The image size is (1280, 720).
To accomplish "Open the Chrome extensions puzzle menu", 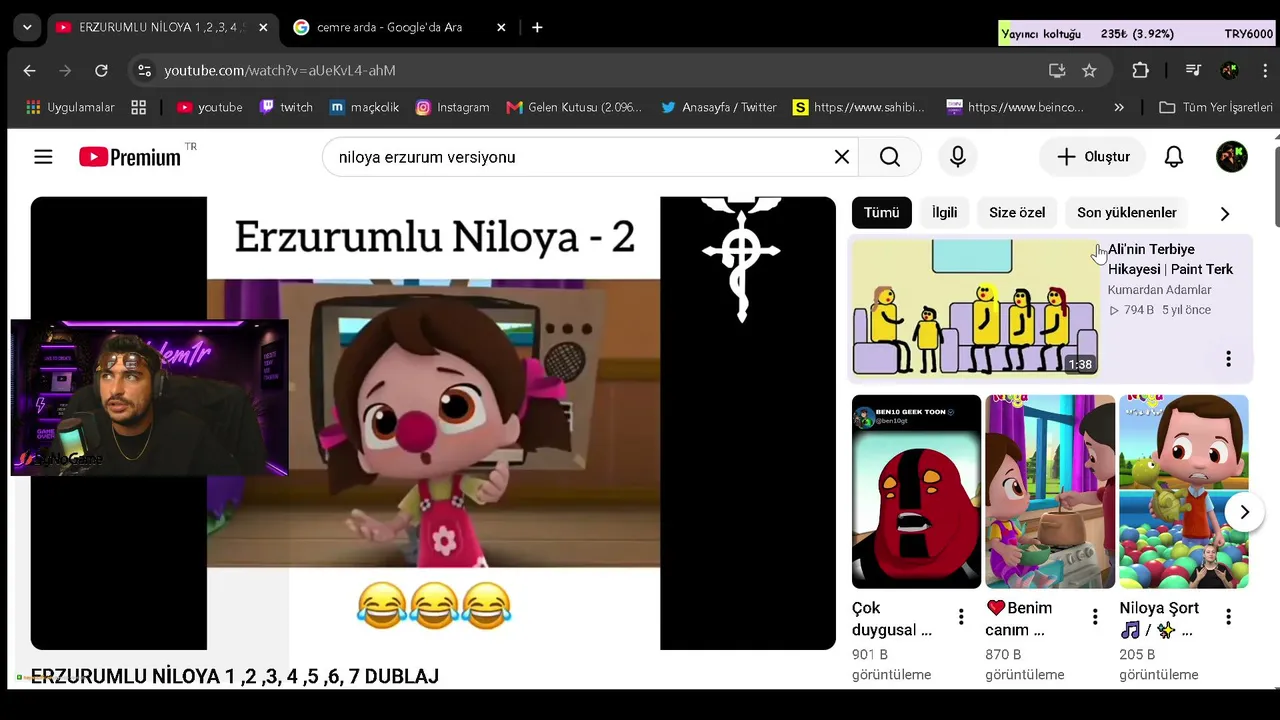I will 1140,70.
